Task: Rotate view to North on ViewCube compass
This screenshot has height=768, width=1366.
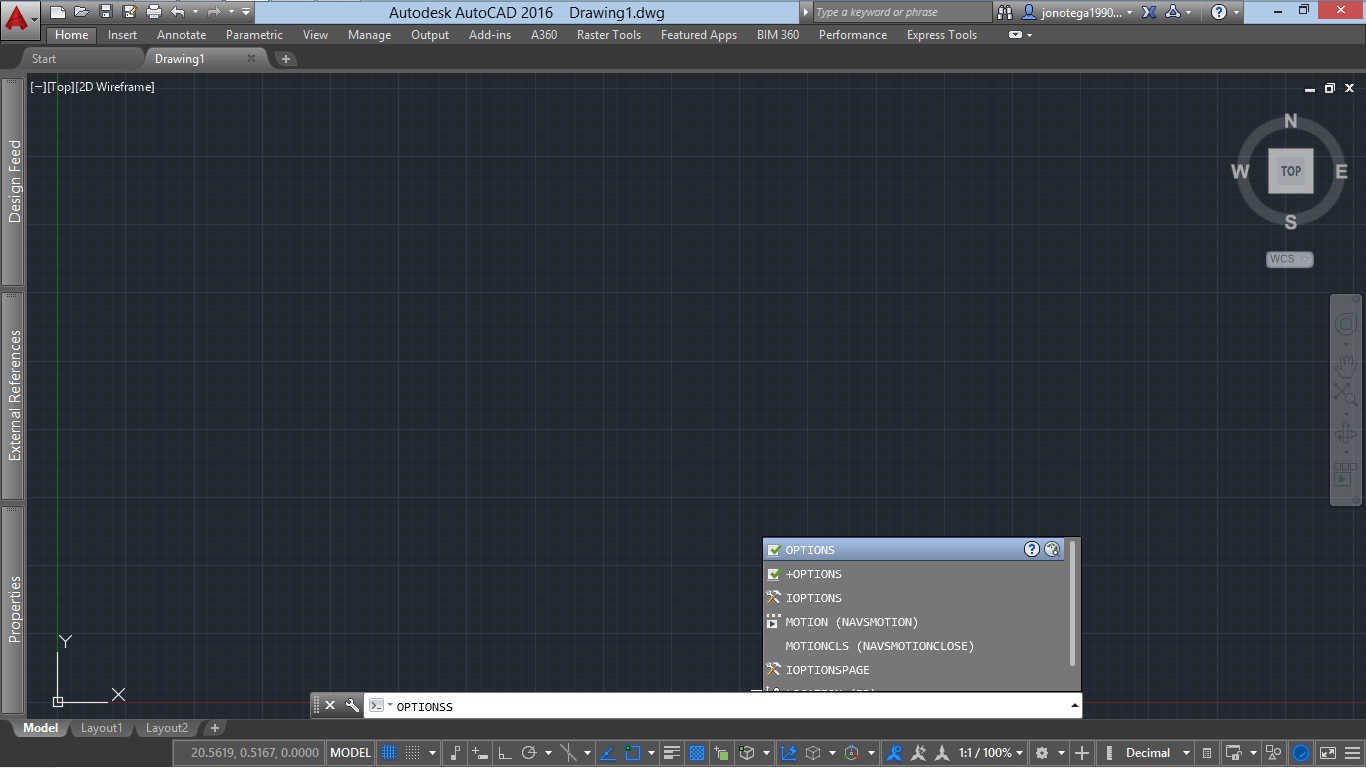Action: pyautogui.click(x=1291, y=121)
